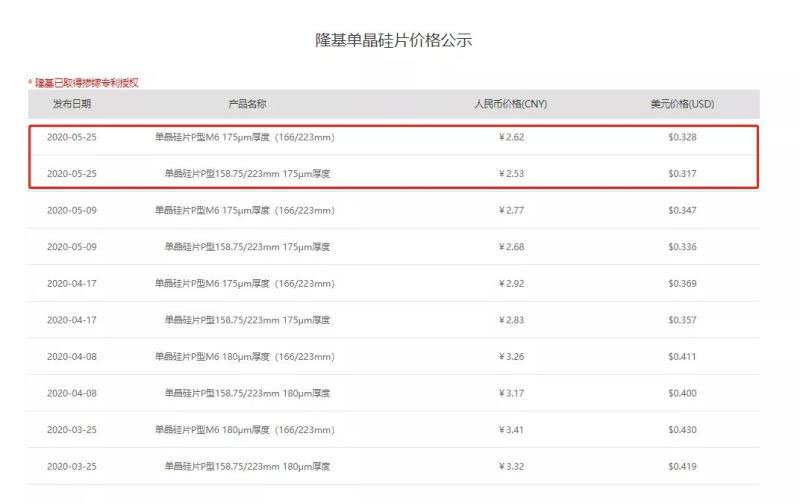Viewport: 800px width, 504px height.
Task: Select the $0.317 USD price cell
Action: (682, 174)
